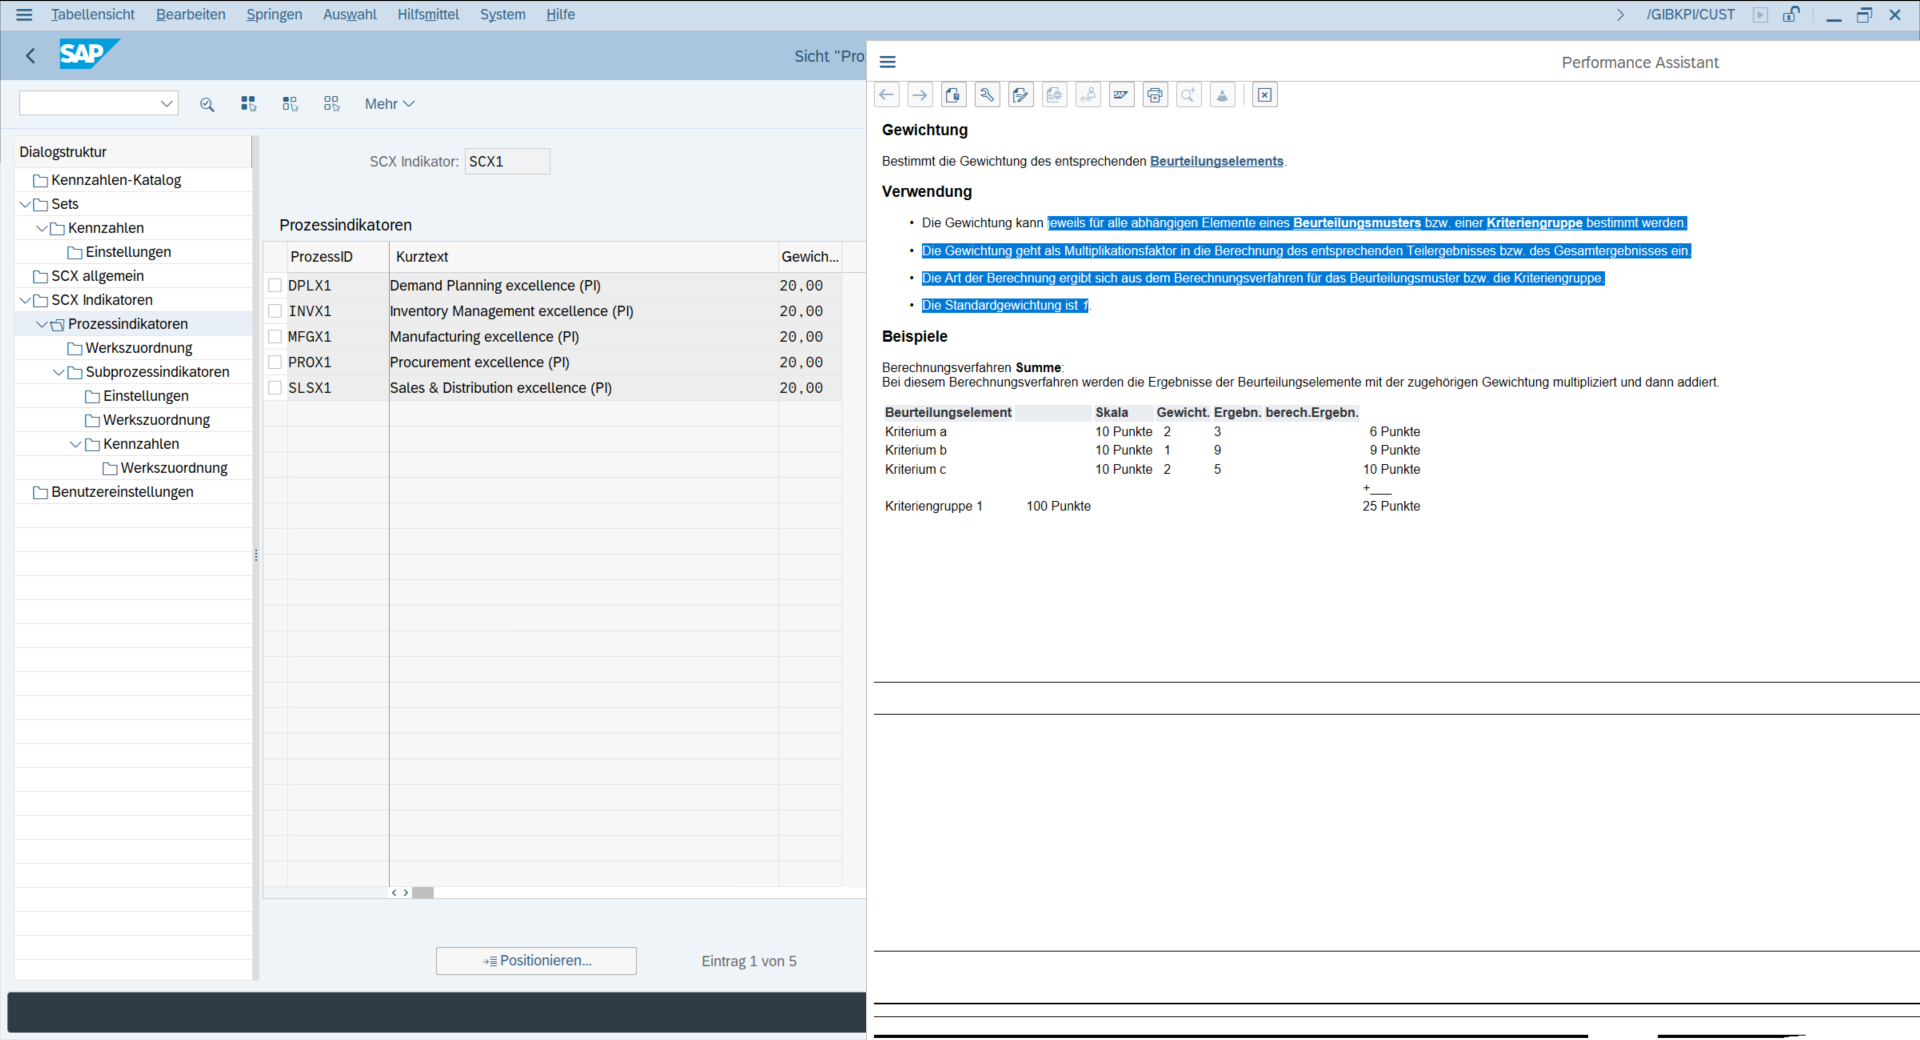Click the Select All rows icon
Viewport: 1920px width, 1040px height.
pyautogui.click(x=248, y=104)
